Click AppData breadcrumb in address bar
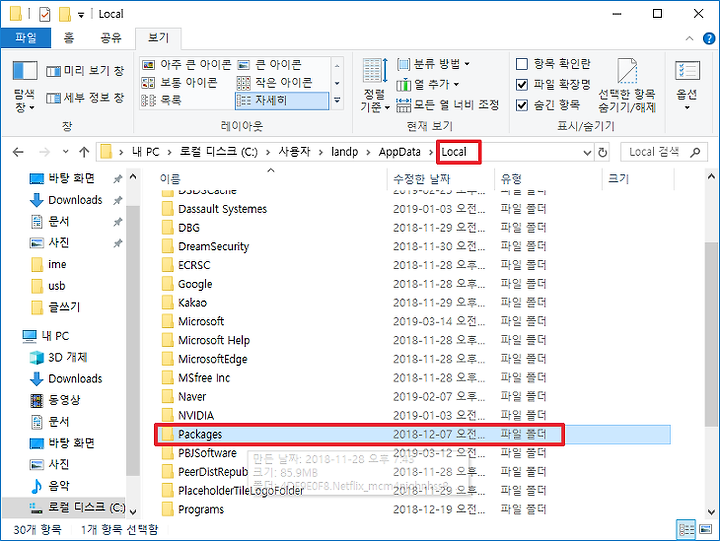The height and width of the screenshot is (541, 720). pyautogui.click(x=399, y=152)
